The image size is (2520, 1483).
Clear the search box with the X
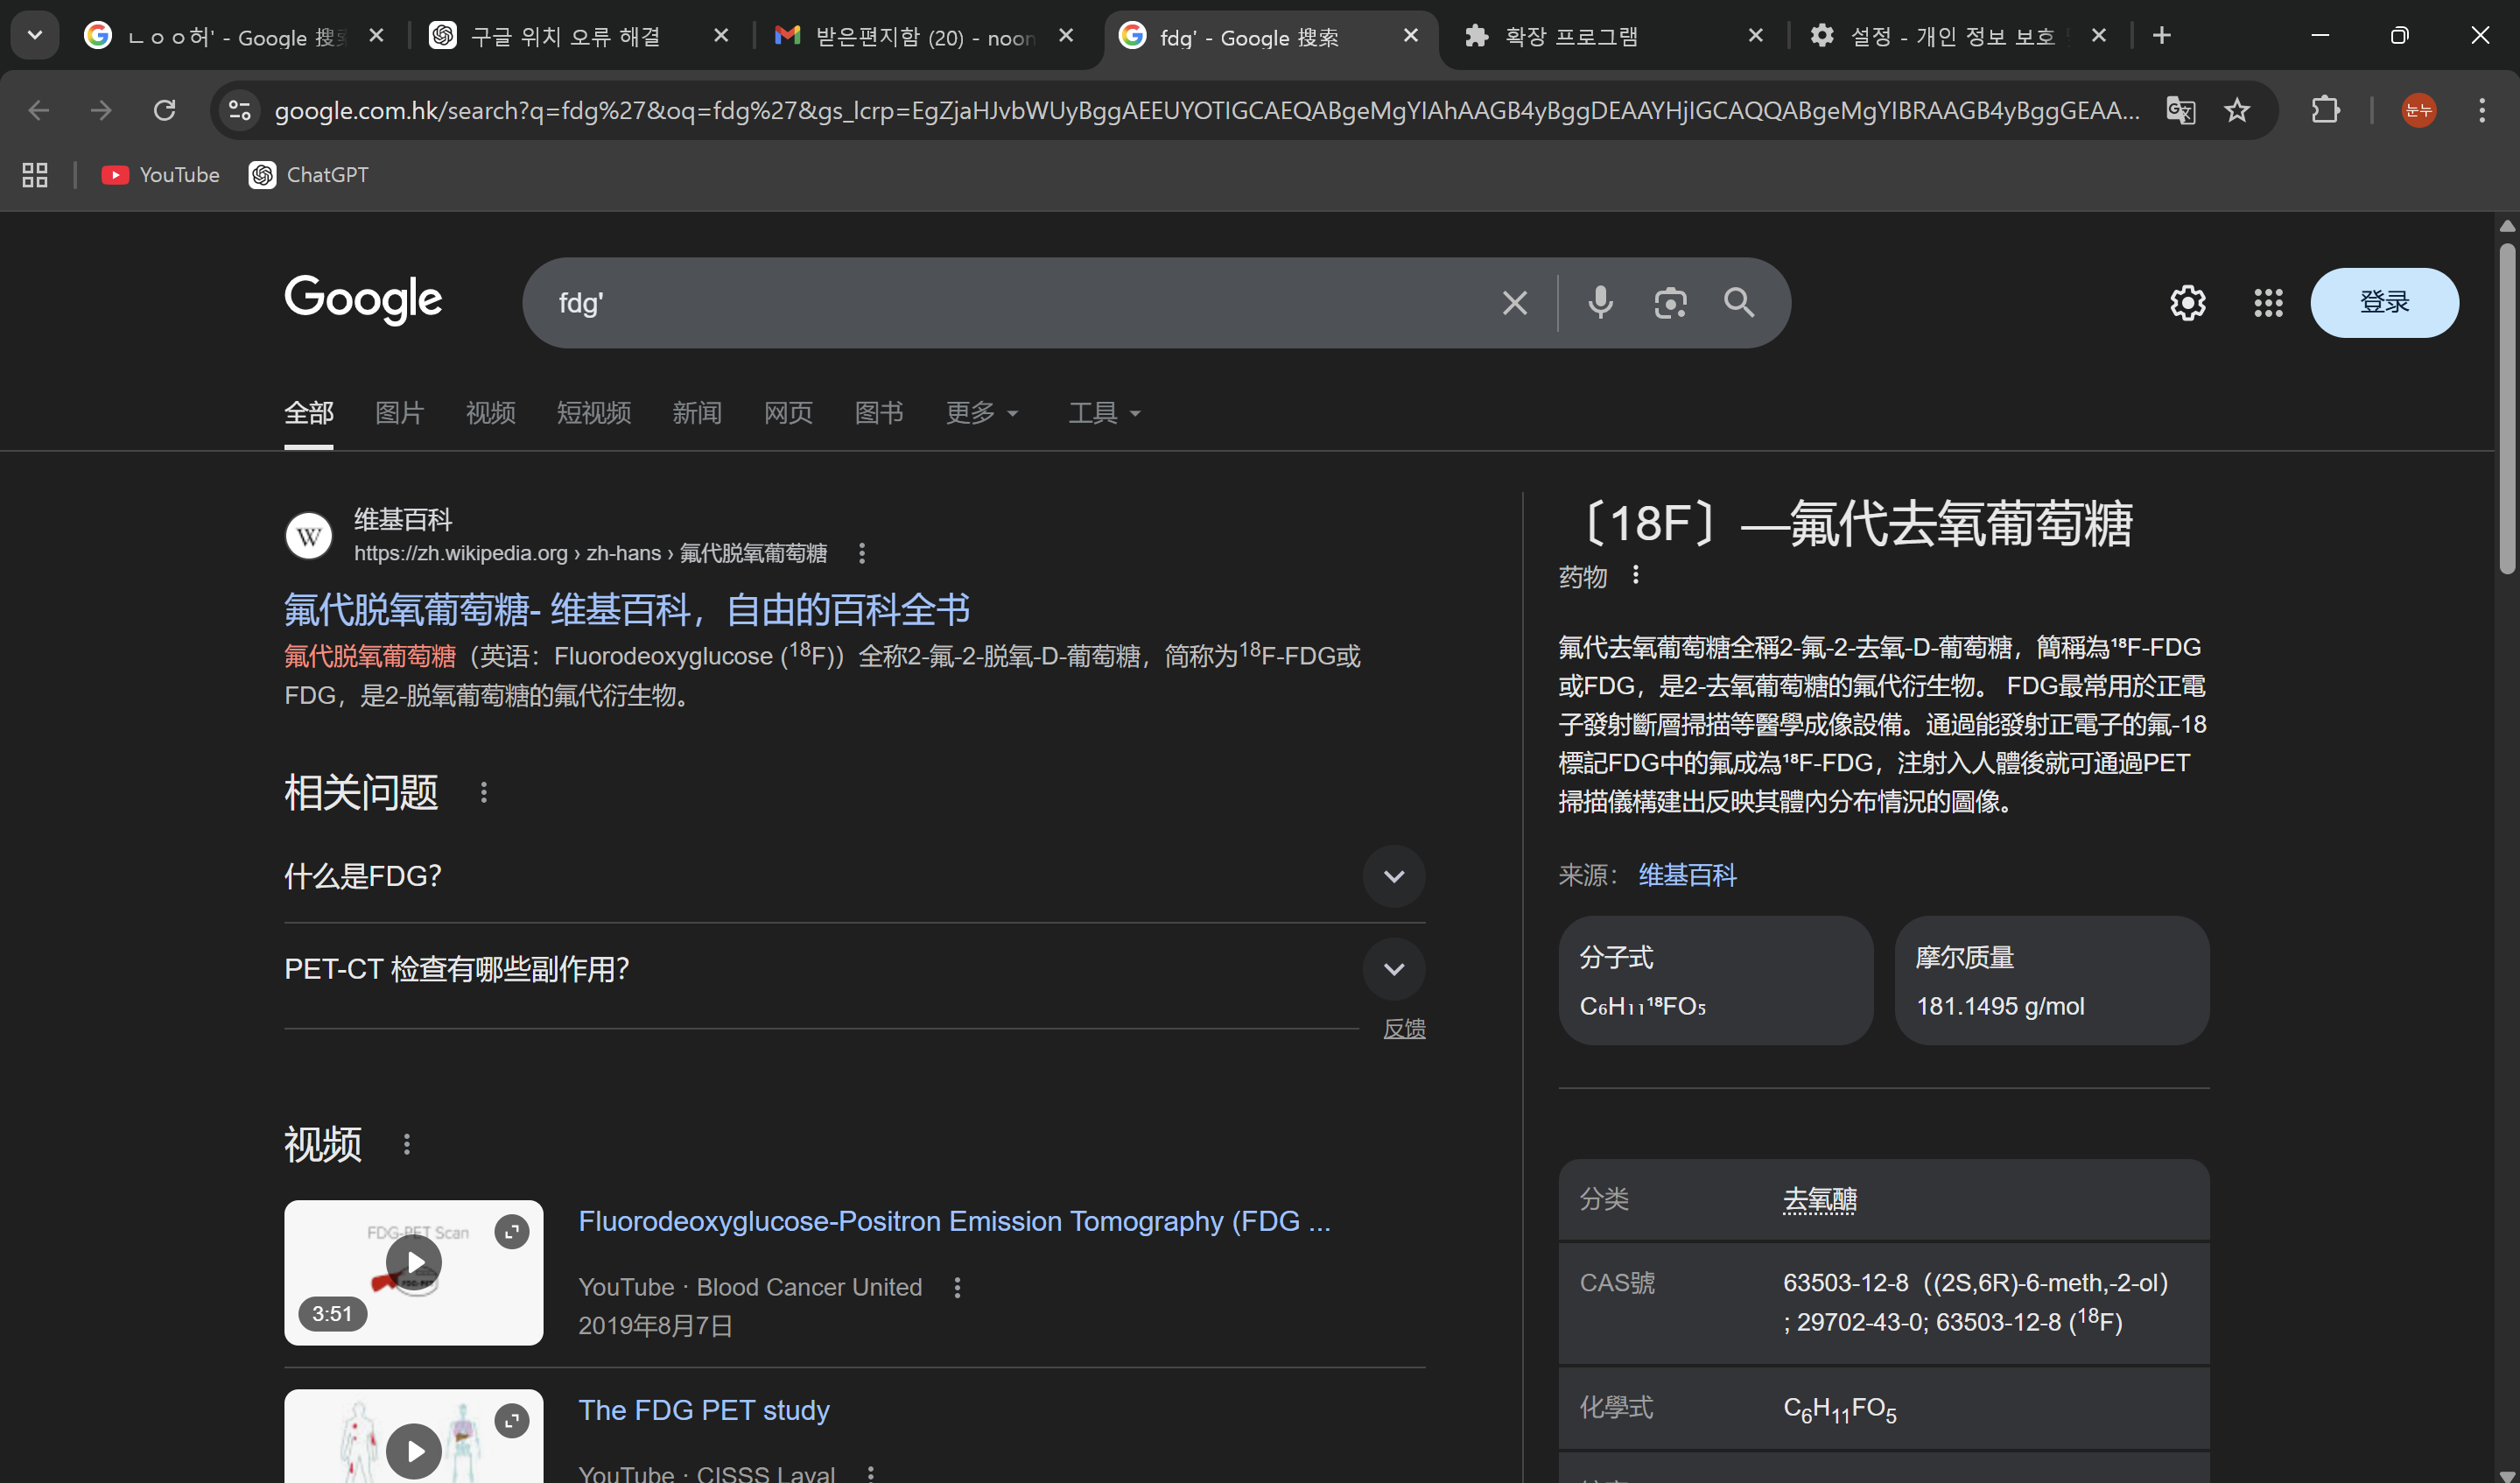pos(1515,303)
